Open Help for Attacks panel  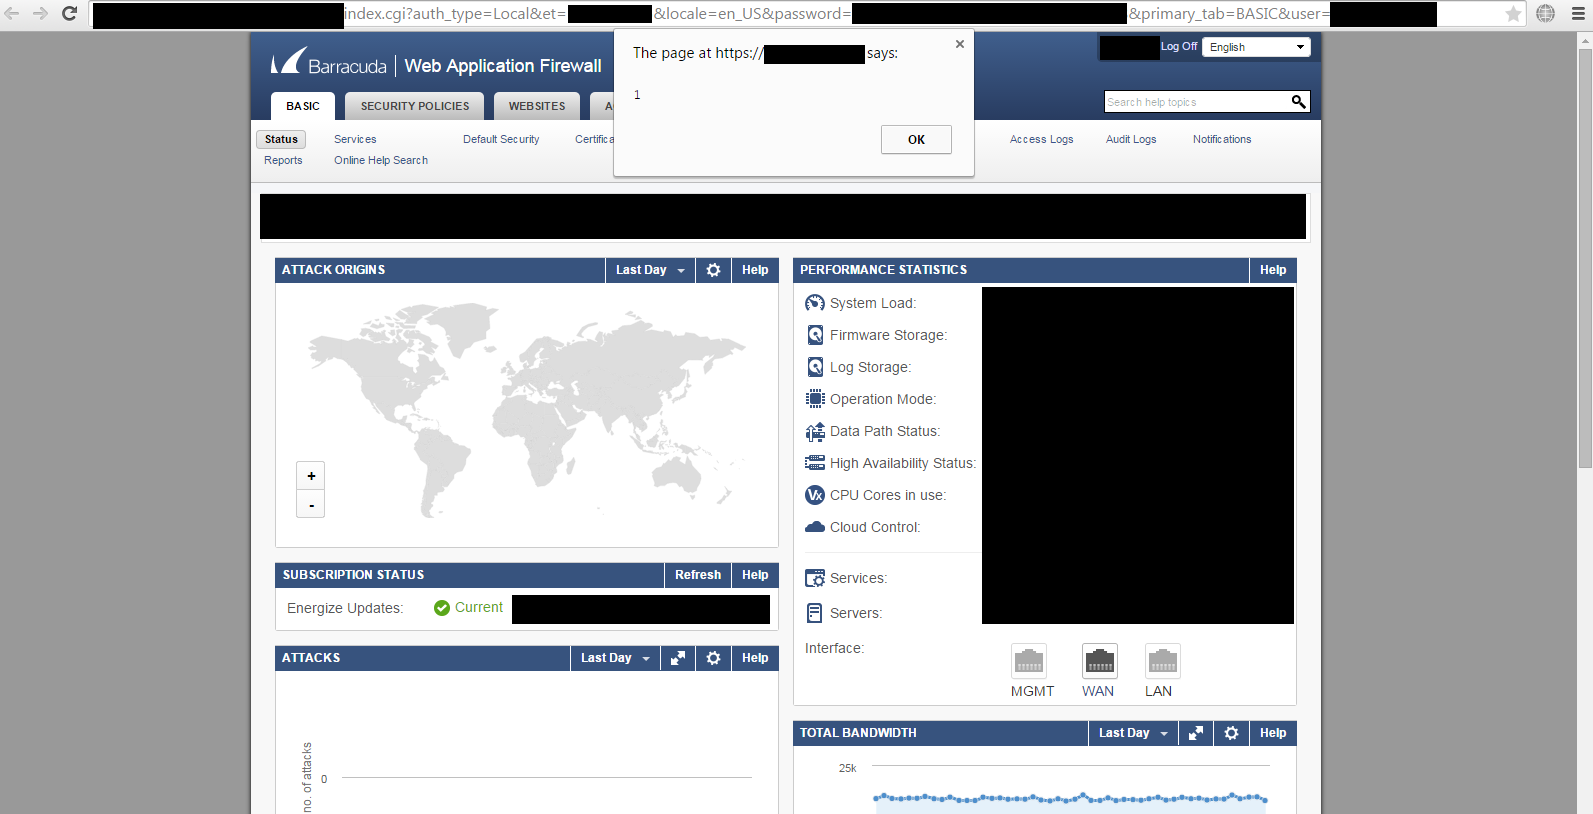(x=755, y=658)
